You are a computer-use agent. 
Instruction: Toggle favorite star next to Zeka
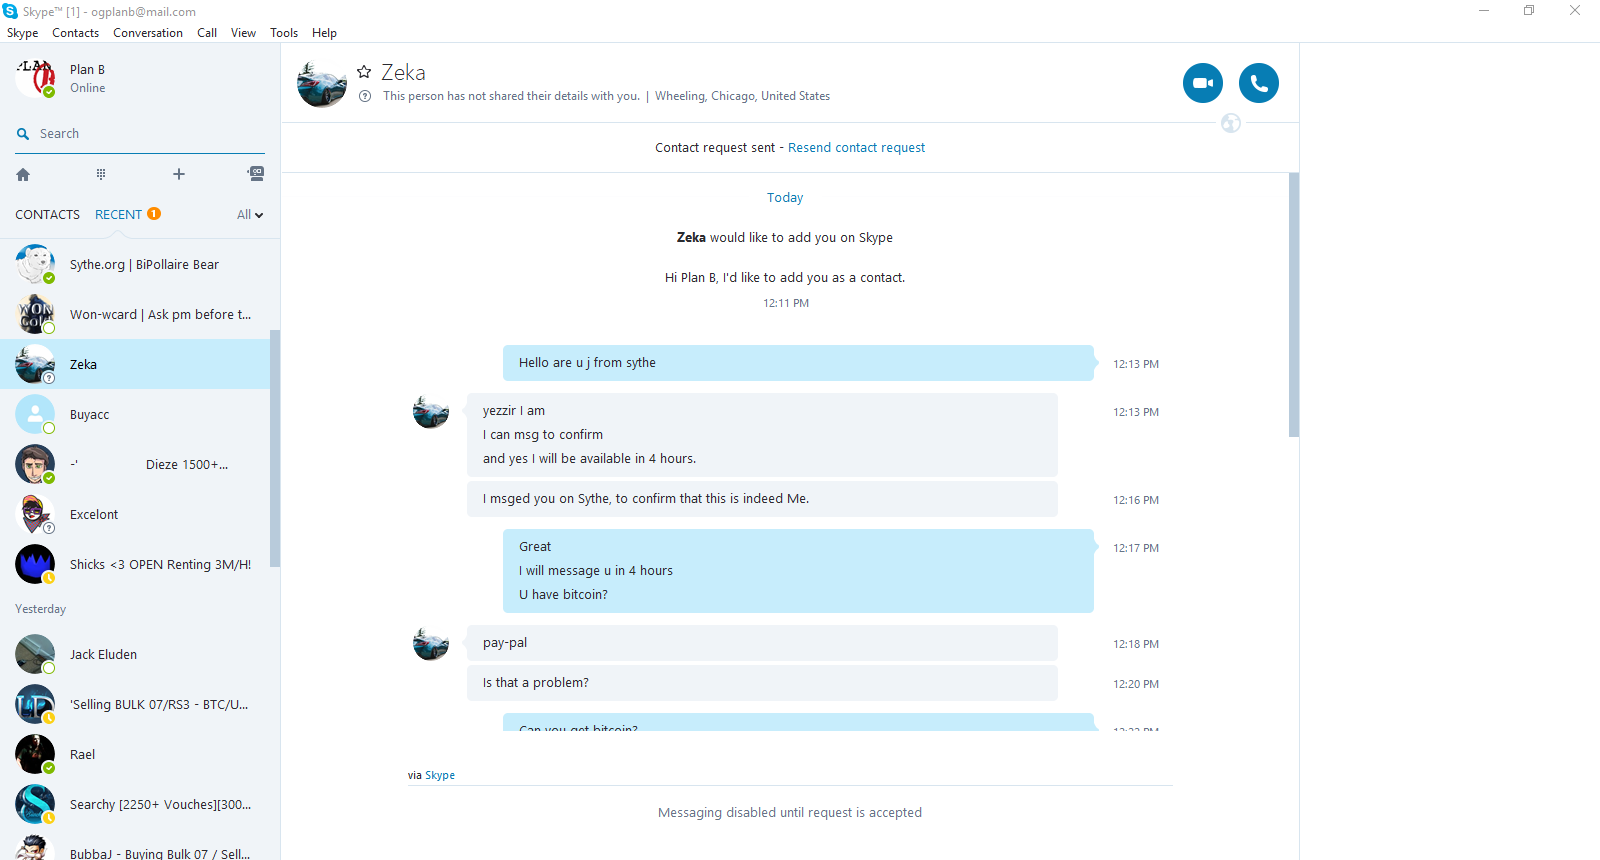coord(364,72)
